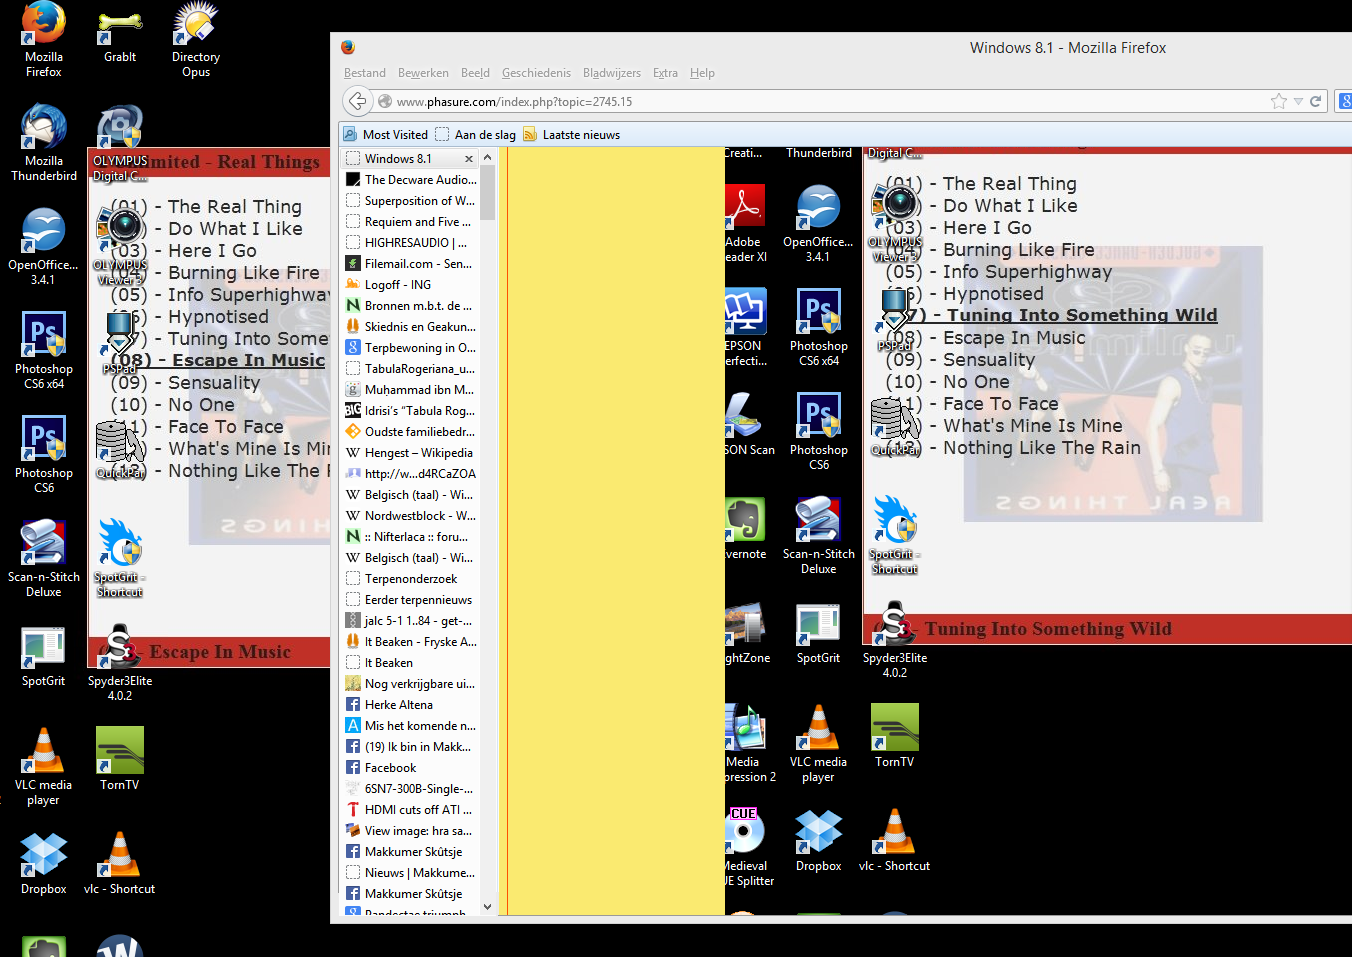Switch to the Muhammad ibn M... tab
The image size is (1352, 957).
410,390
